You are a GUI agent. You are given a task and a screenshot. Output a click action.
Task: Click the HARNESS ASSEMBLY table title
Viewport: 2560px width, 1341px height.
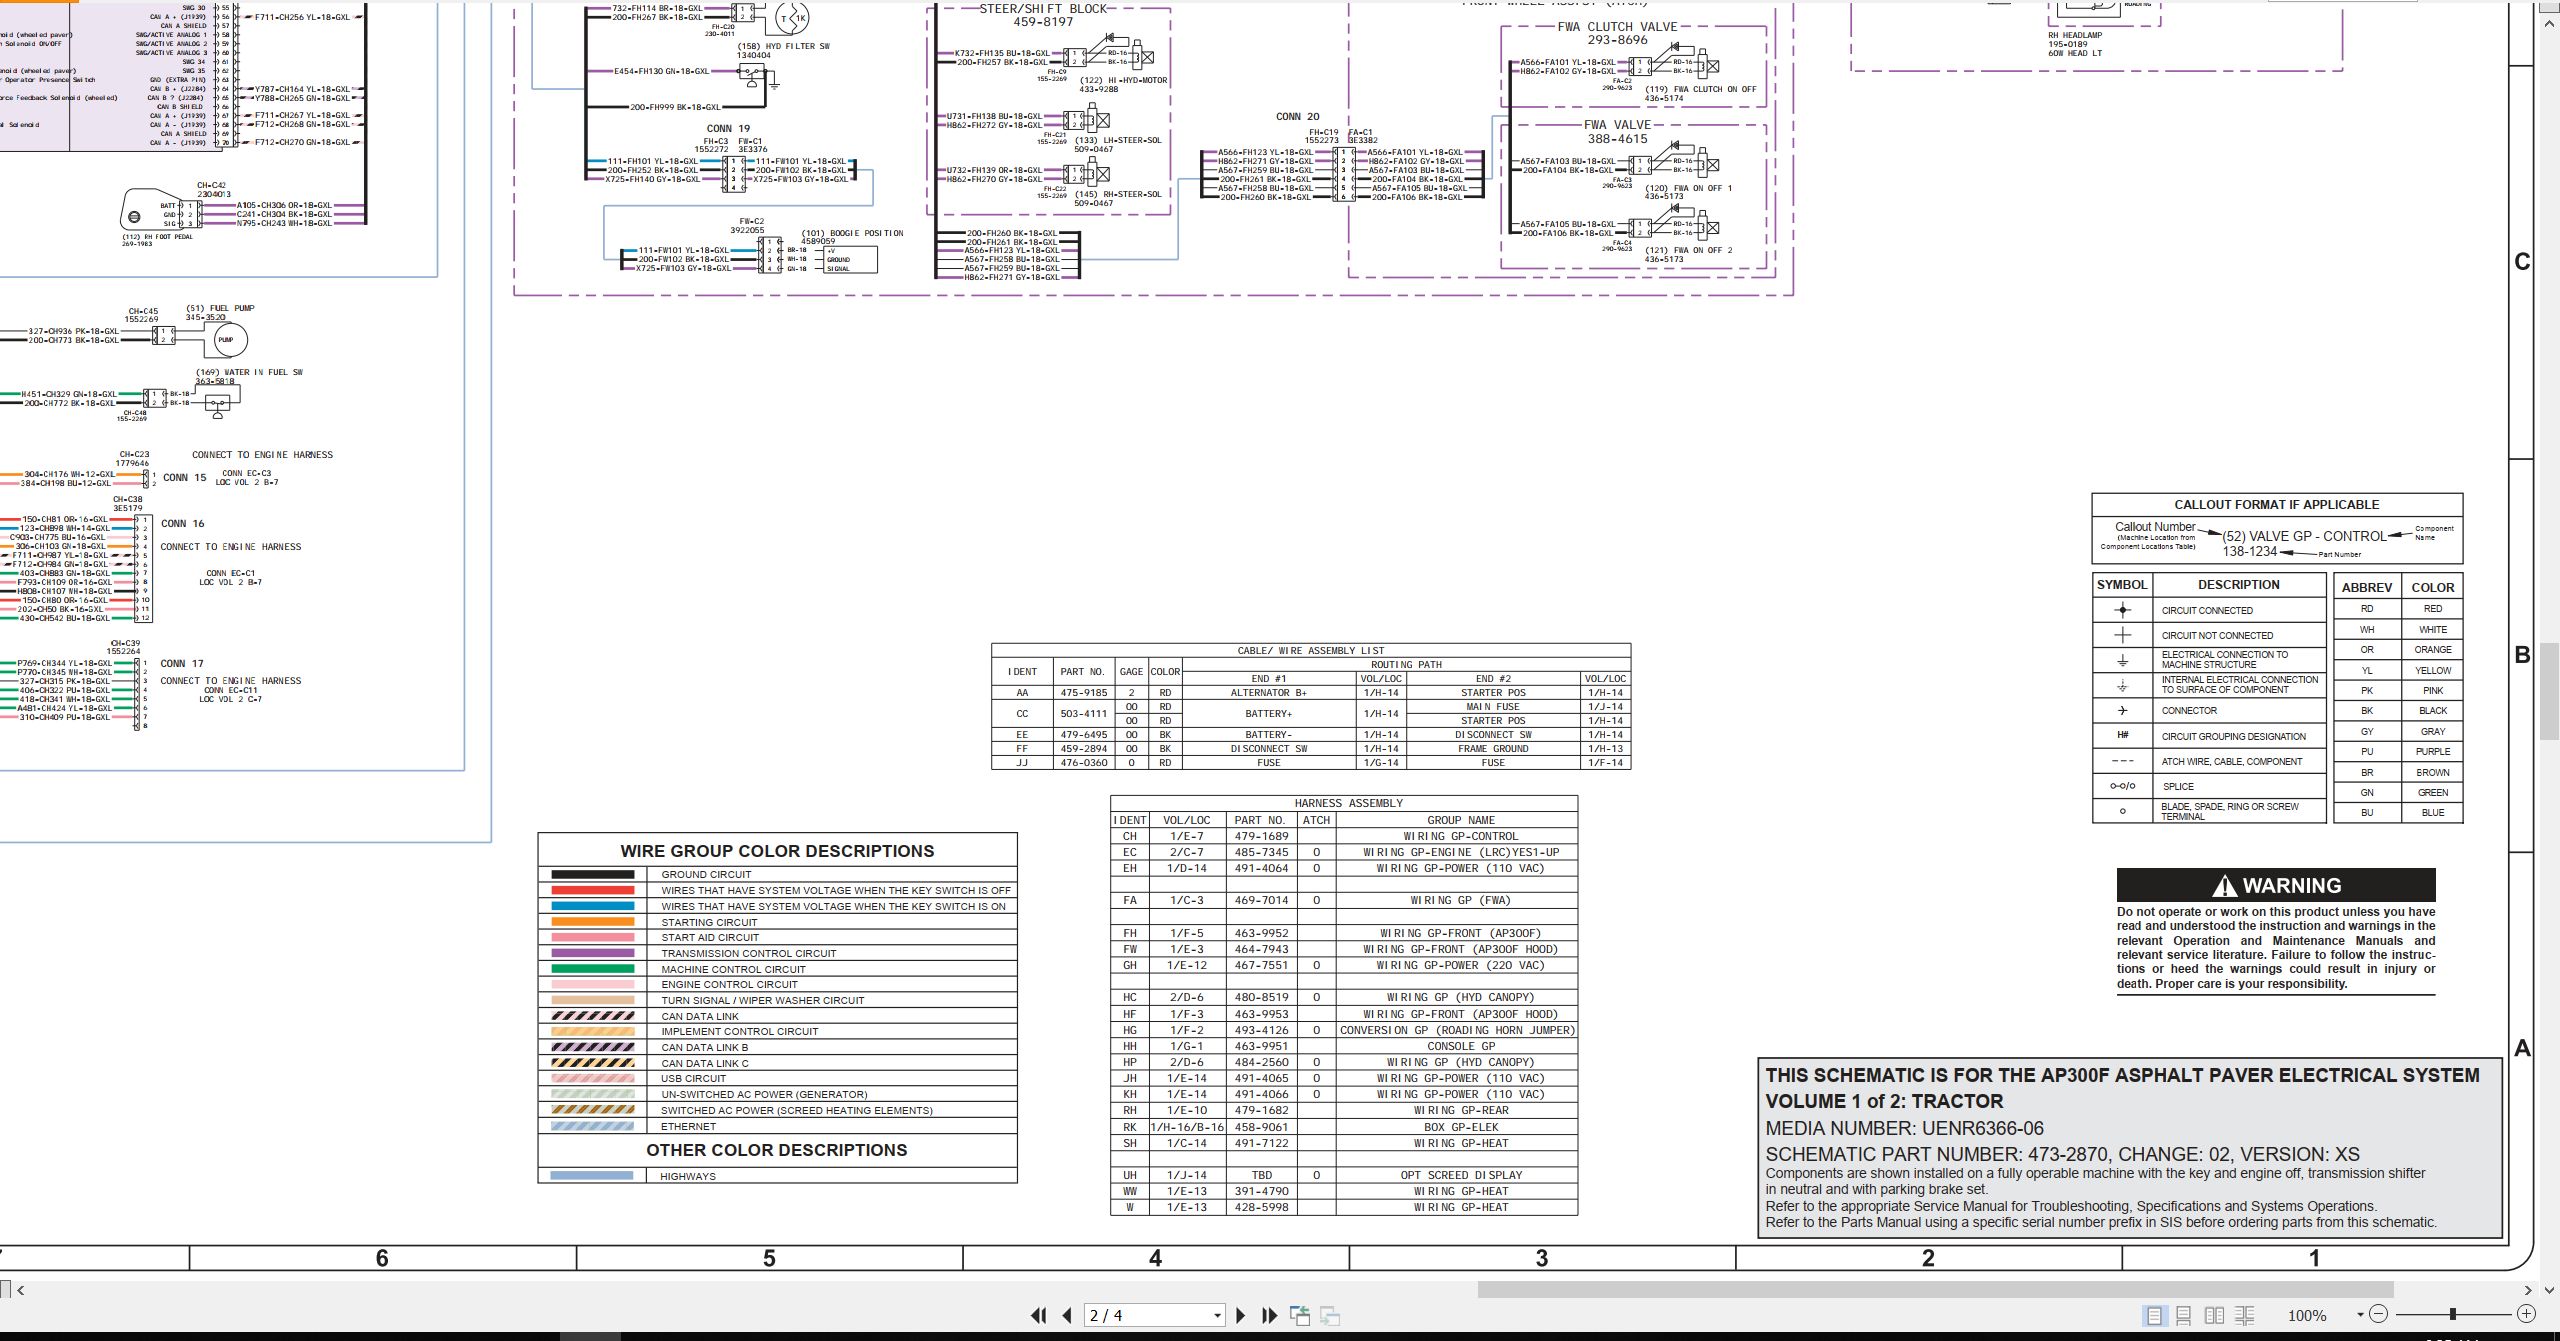click(x=1348, y=803)
